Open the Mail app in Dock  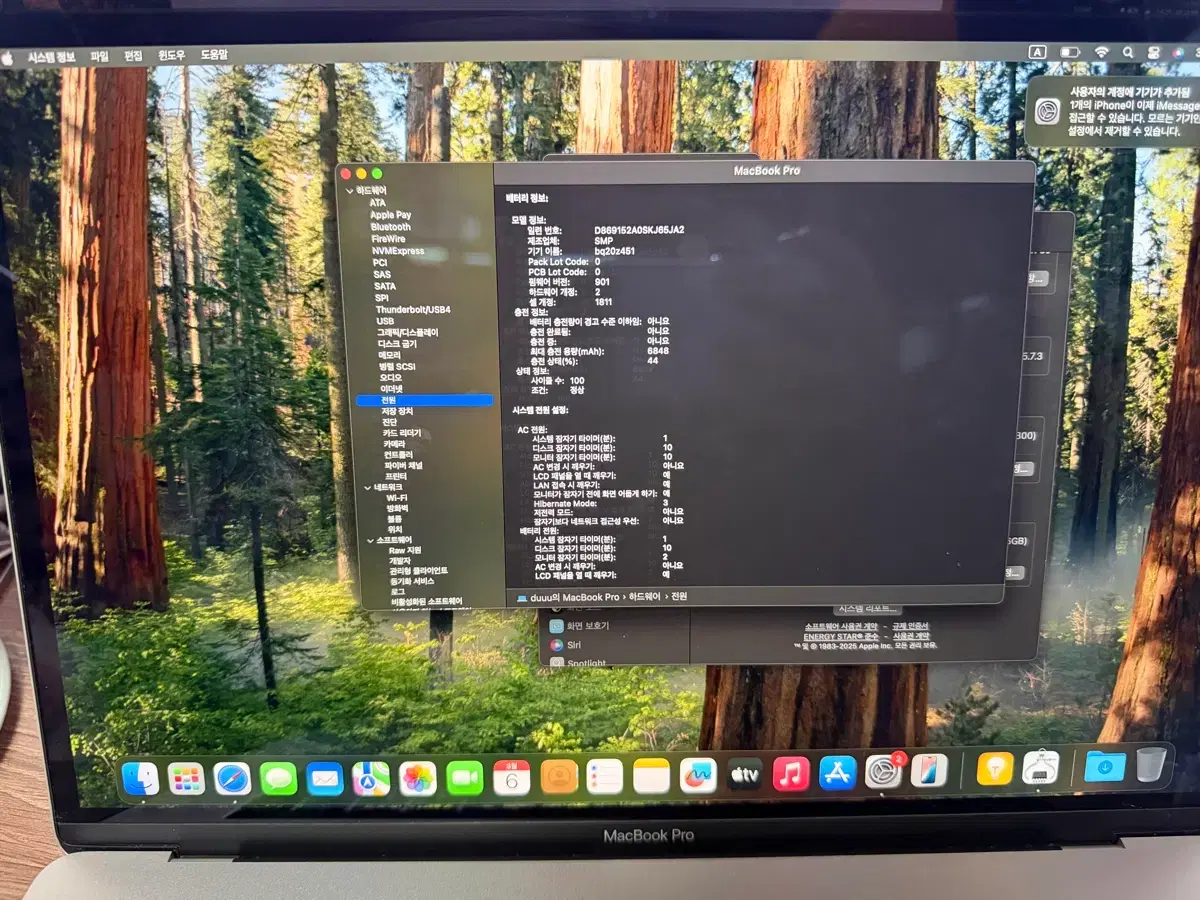point(325,777)
